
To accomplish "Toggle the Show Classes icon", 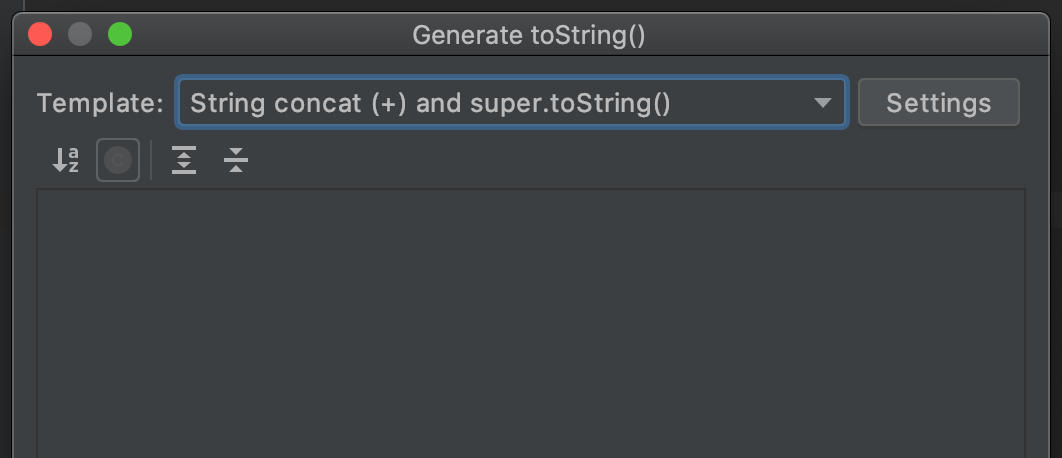I will click(118, 160).
